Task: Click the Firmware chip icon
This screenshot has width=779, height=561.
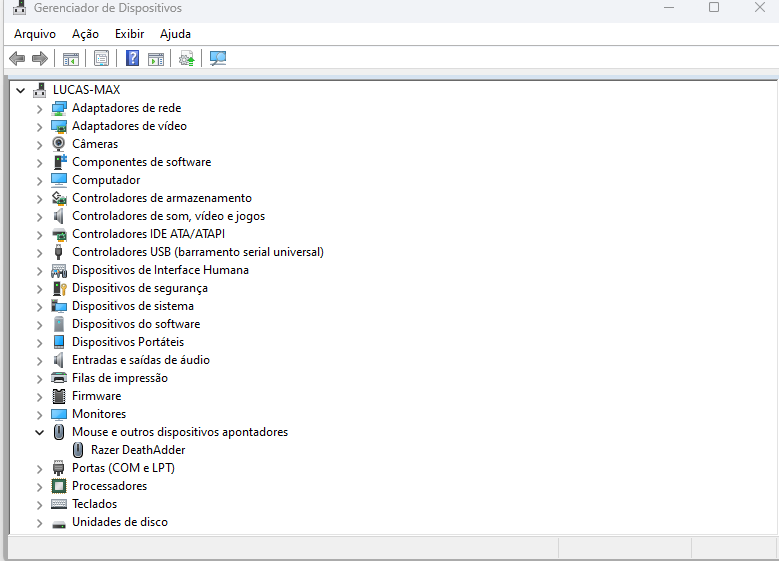Action: click(59, 396)
